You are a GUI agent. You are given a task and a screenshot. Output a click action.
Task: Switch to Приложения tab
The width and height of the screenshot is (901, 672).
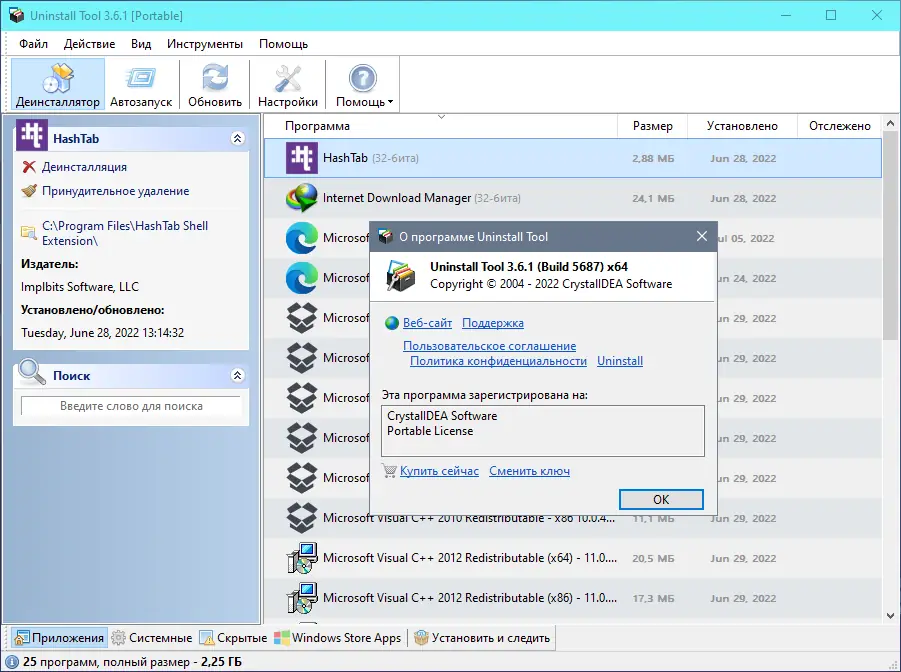pyautogui.click(x=60, y=638)
